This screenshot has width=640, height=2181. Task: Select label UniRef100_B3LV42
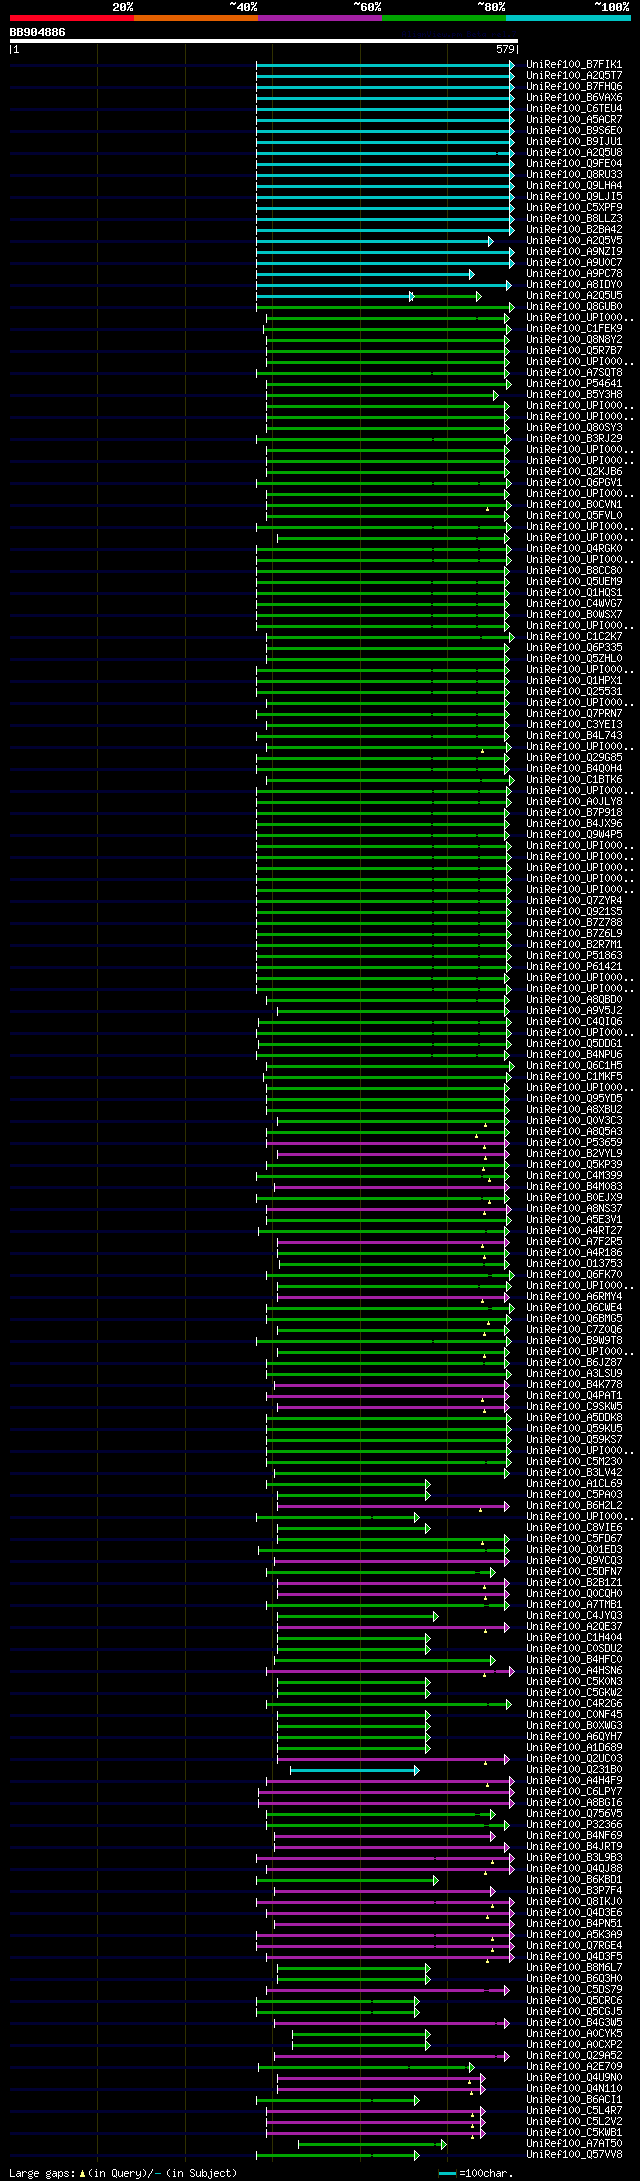[x=574, y=1472]
